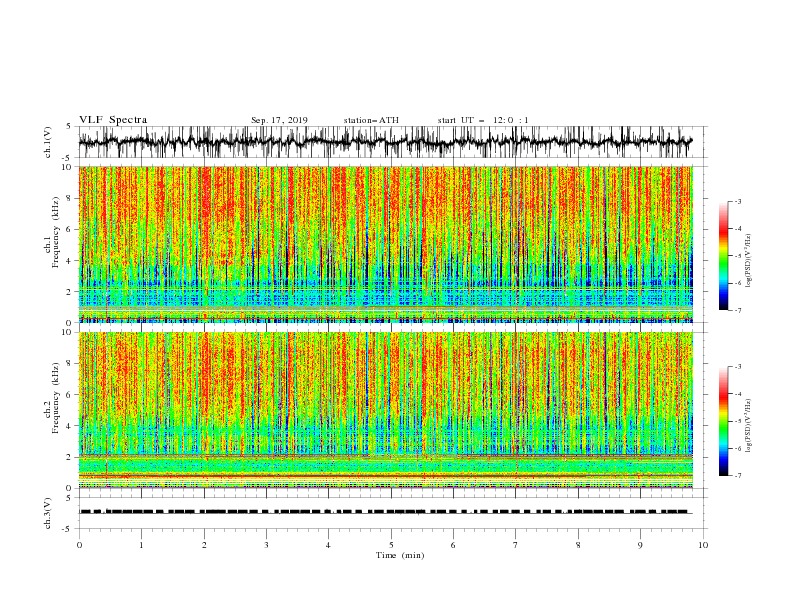Click time axis tick label "6"
This screenshot has height=612, width=792.
(x=453, y=545)
